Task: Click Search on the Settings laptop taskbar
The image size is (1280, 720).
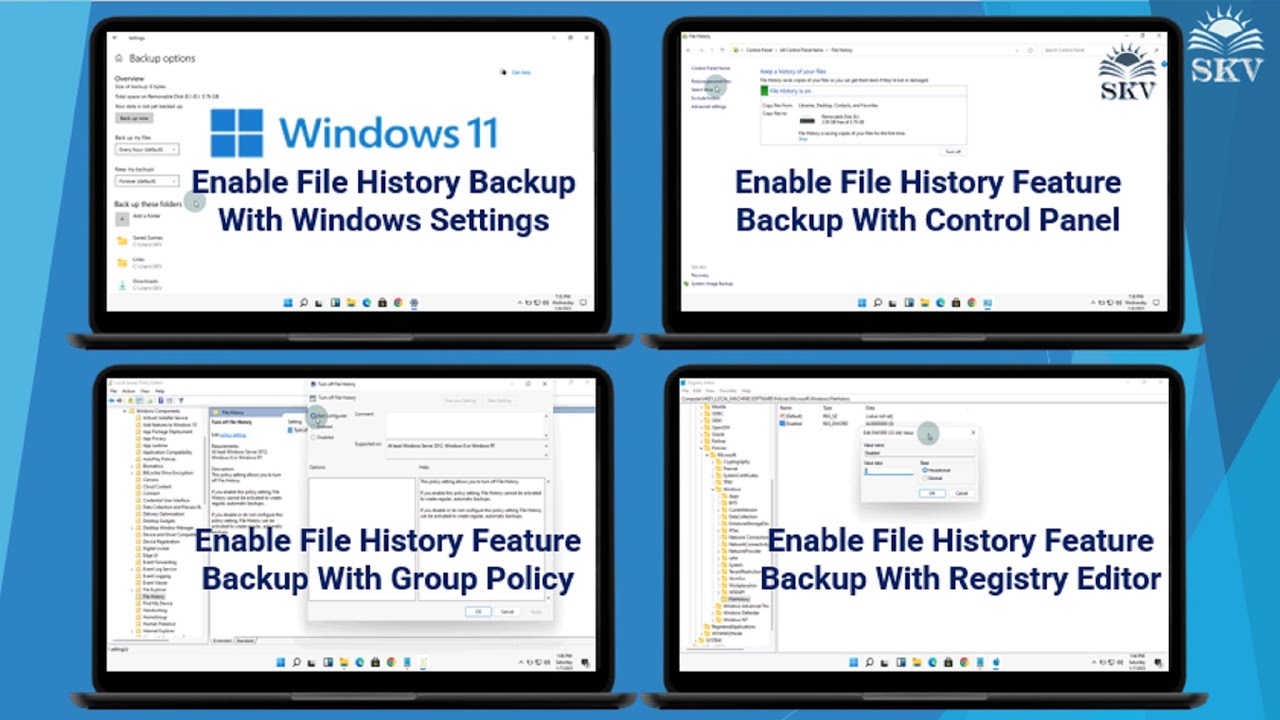Action: (304, 302)
